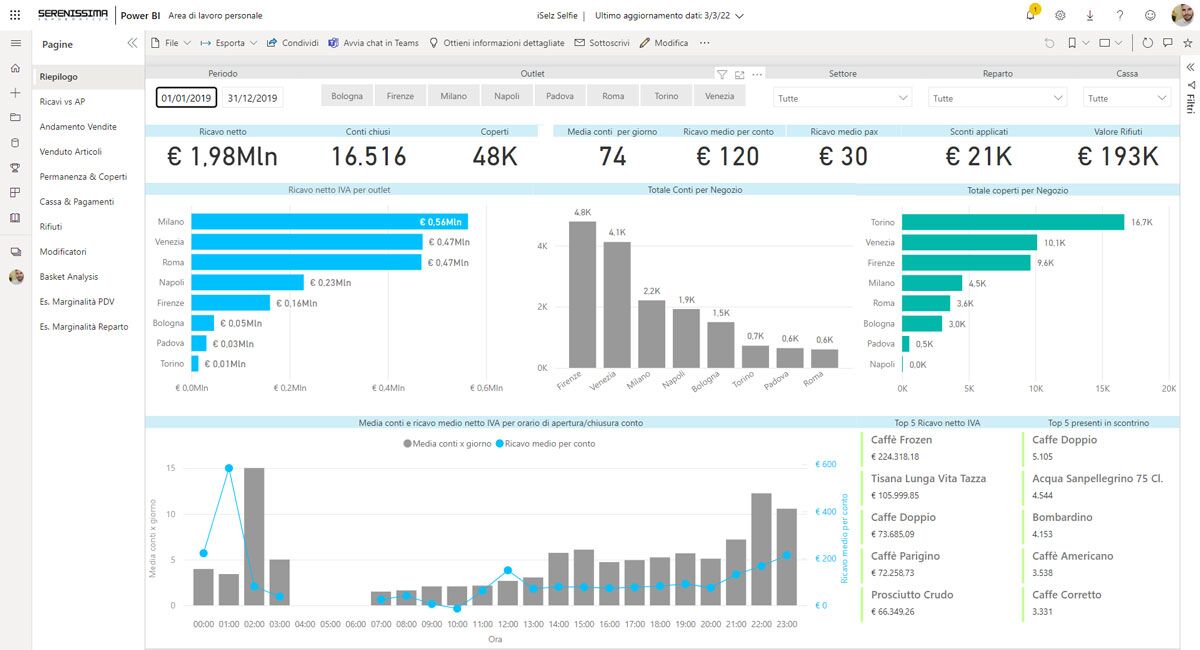Expand the Cassa dropdown
Screen dimensions: 1200x650
[1126, 98]
